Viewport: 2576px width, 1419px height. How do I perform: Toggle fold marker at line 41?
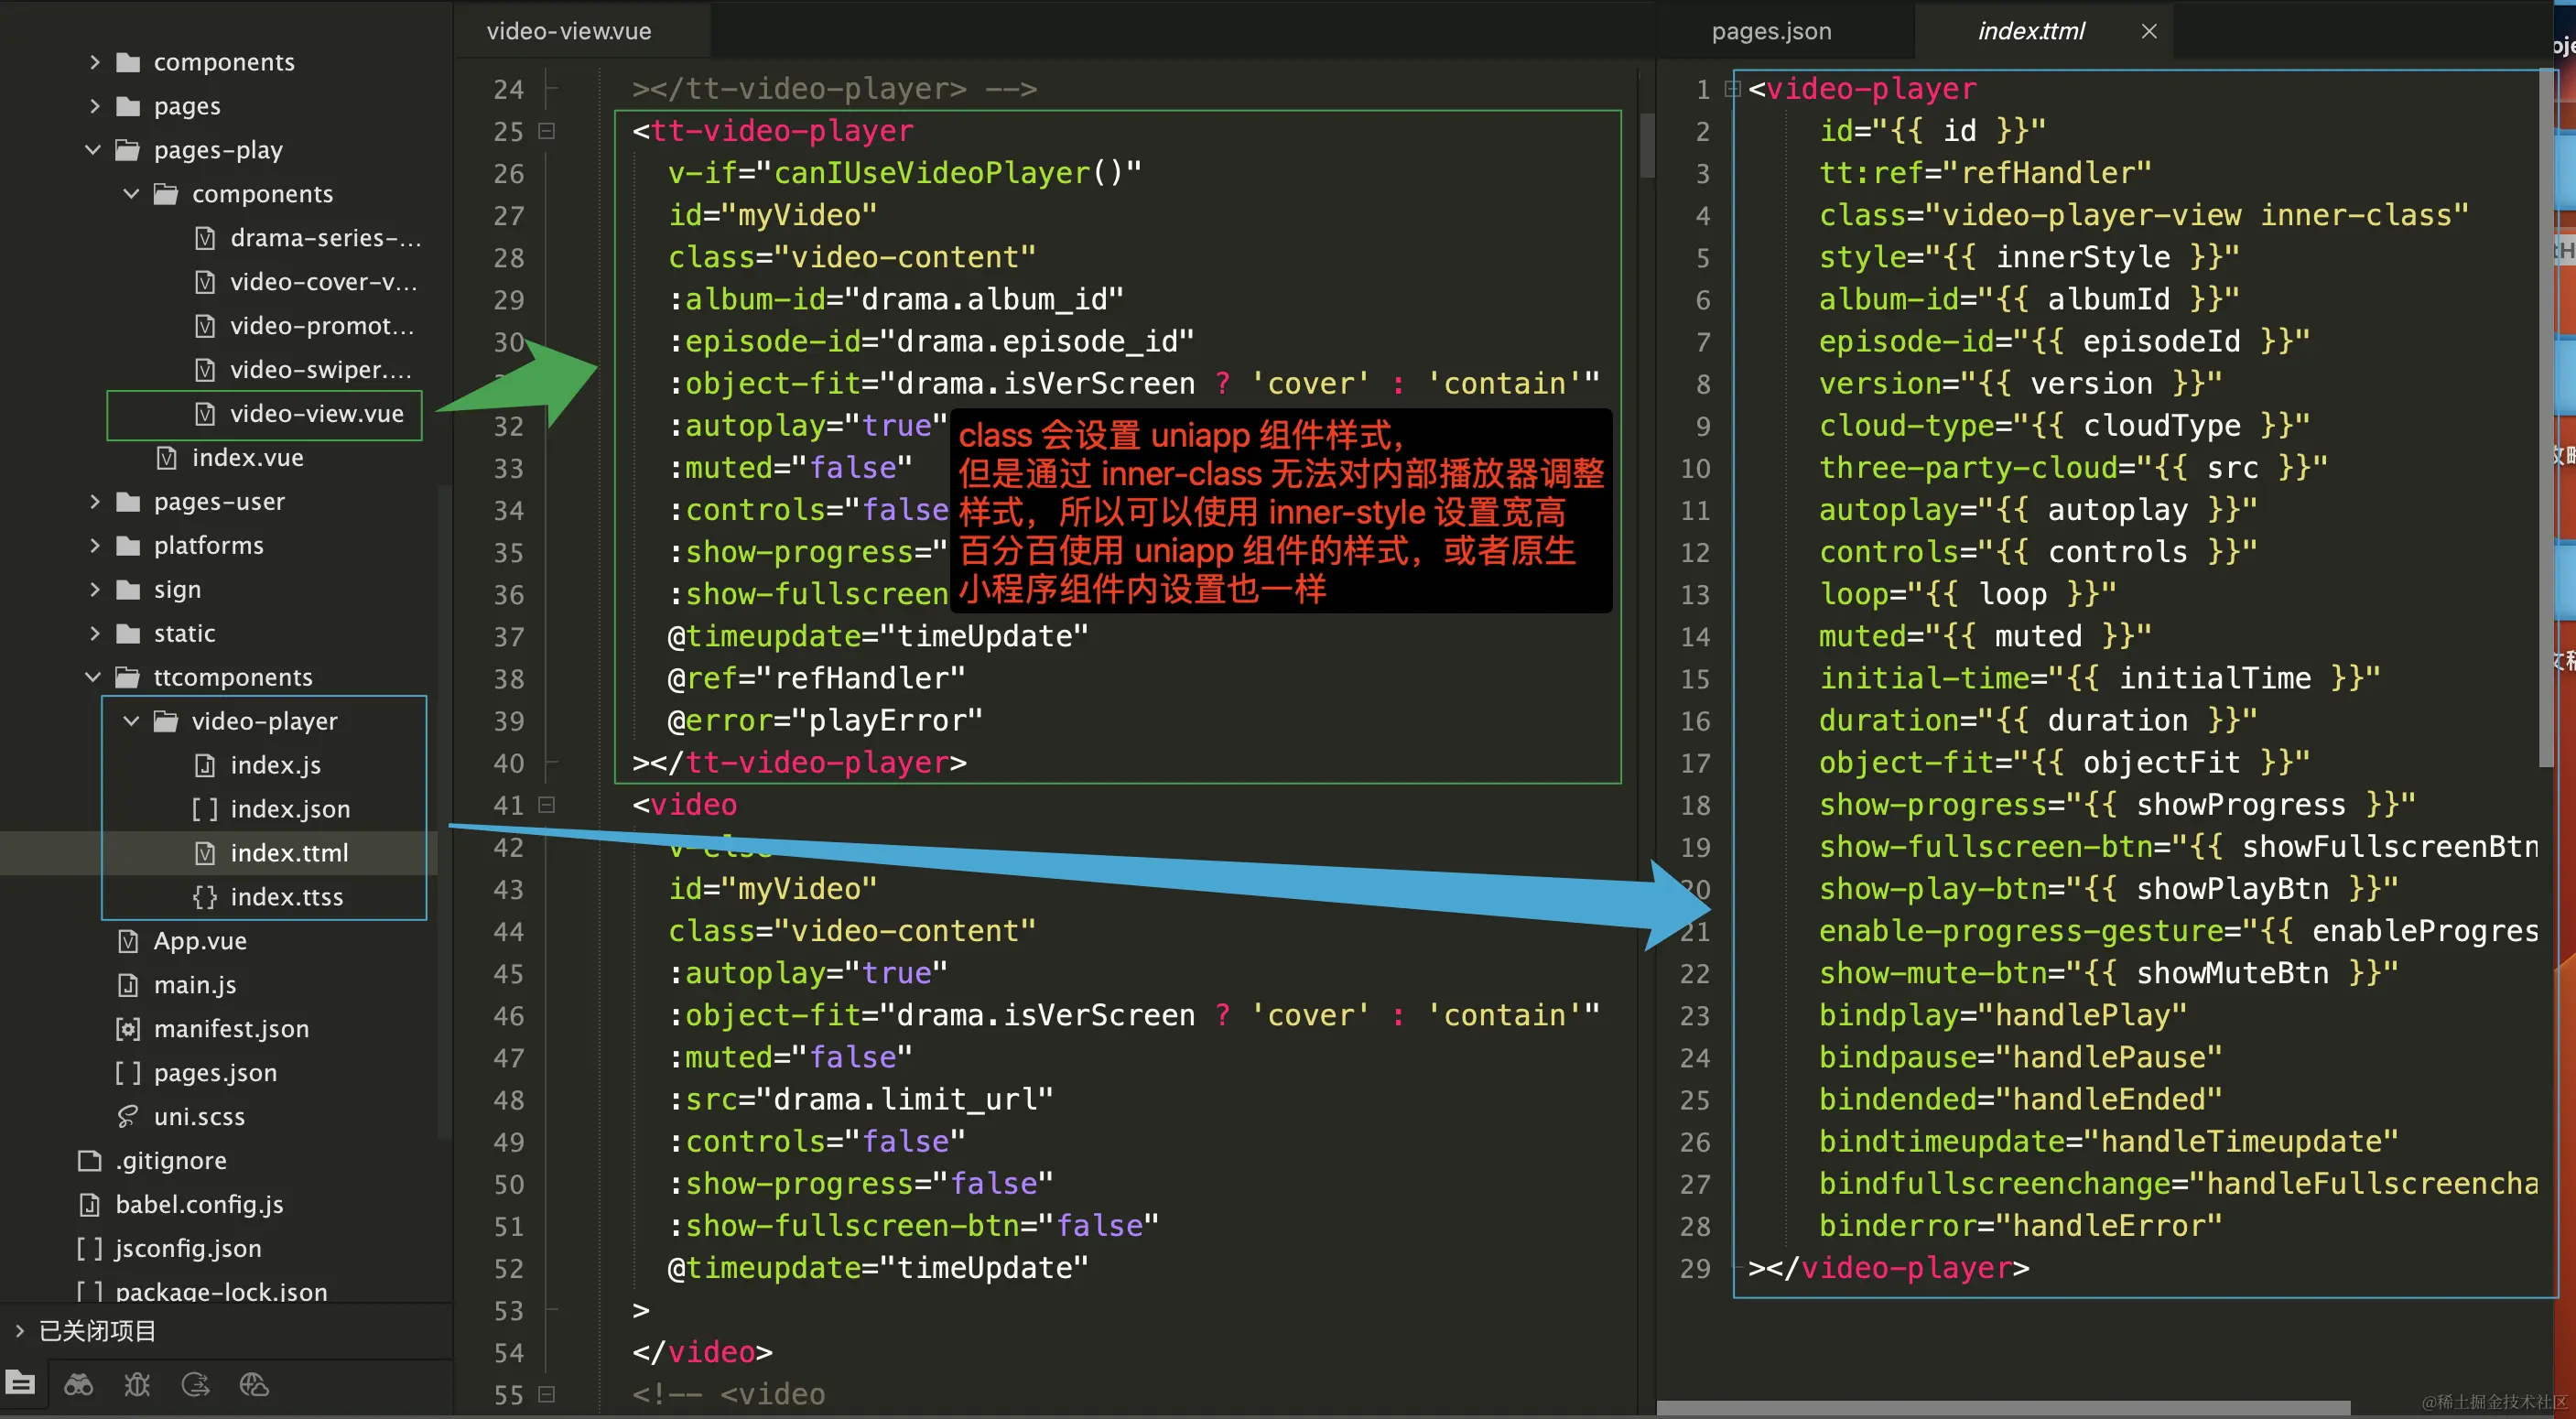coord(547,805)
